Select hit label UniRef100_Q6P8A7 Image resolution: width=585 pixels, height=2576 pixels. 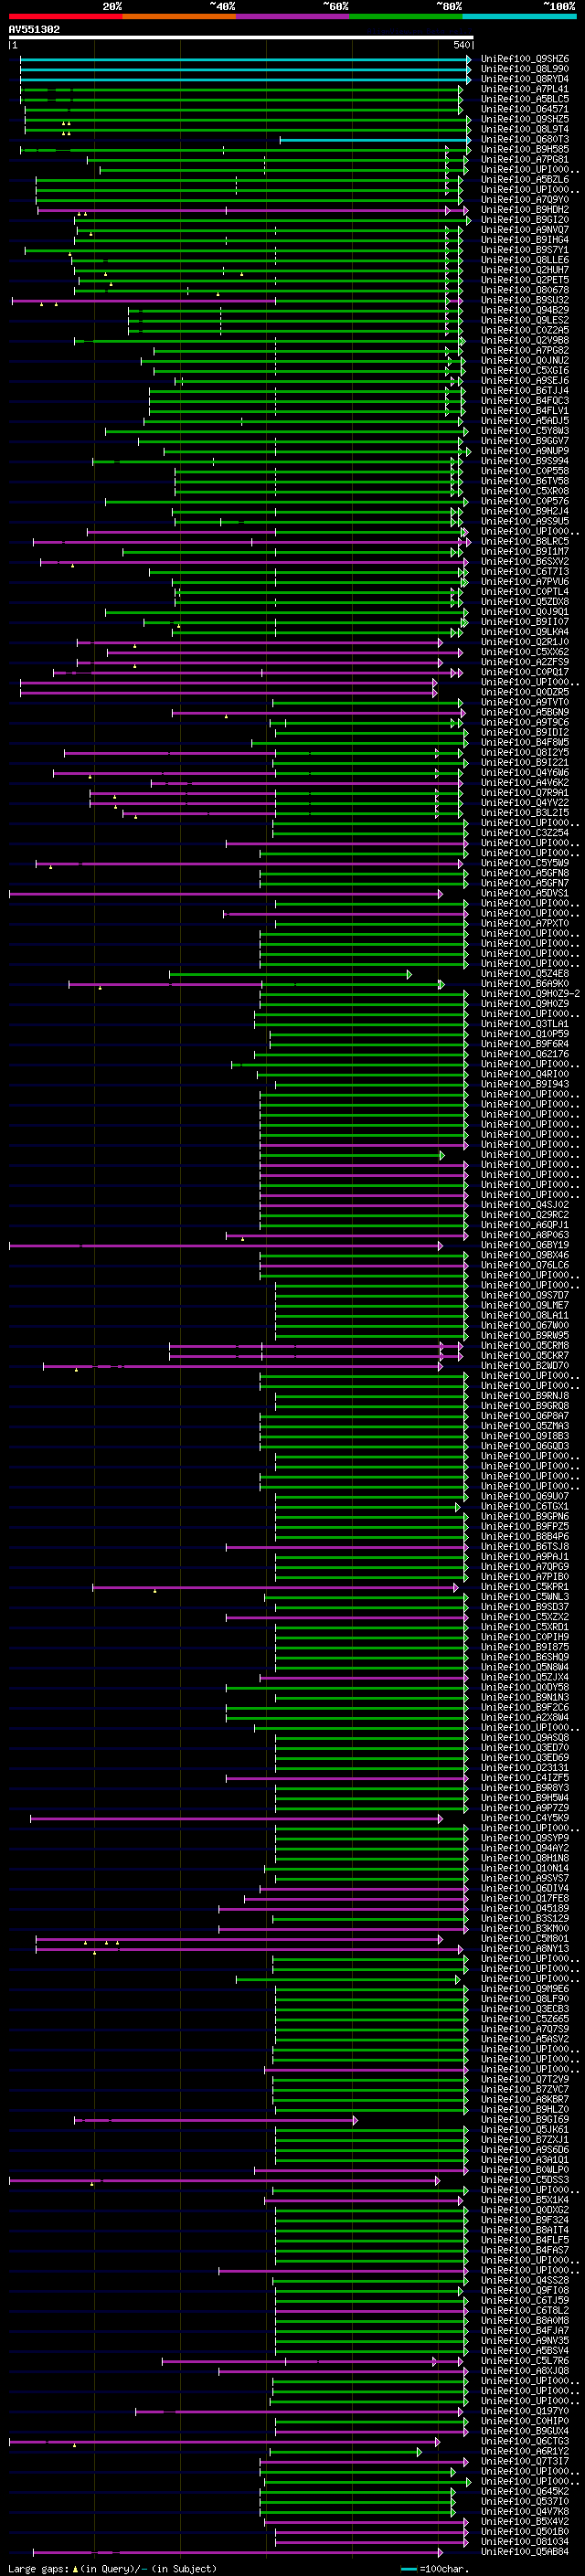pyautogui.click(x=525, y=1416)
